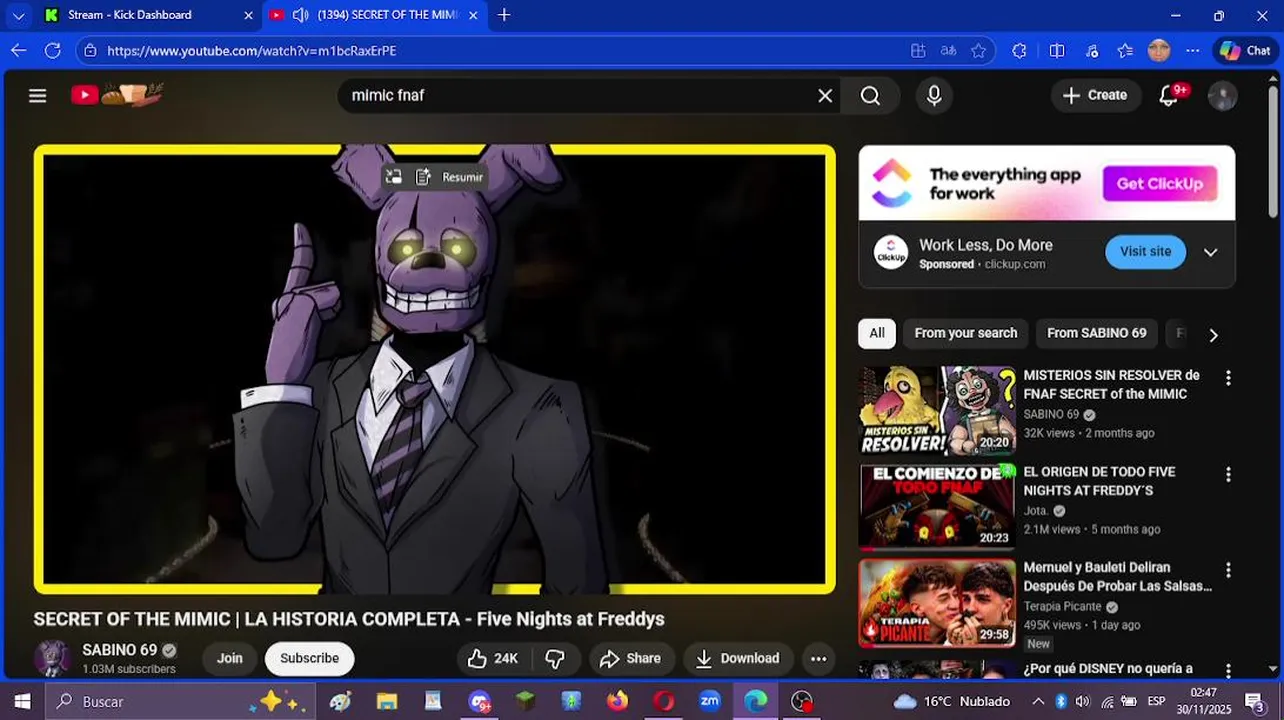Open options for Memuel y Bauleti video
1284x720 pixels.
[x=1228, y=570]
